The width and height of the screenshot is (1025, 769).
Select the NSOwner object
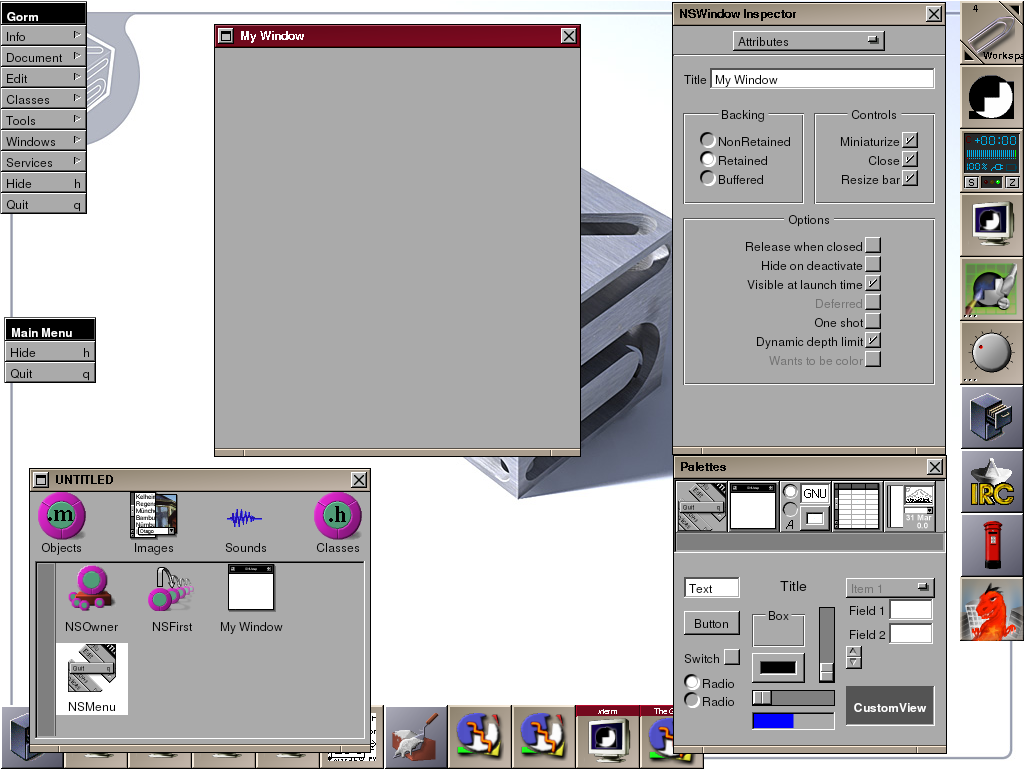(90, 598)
